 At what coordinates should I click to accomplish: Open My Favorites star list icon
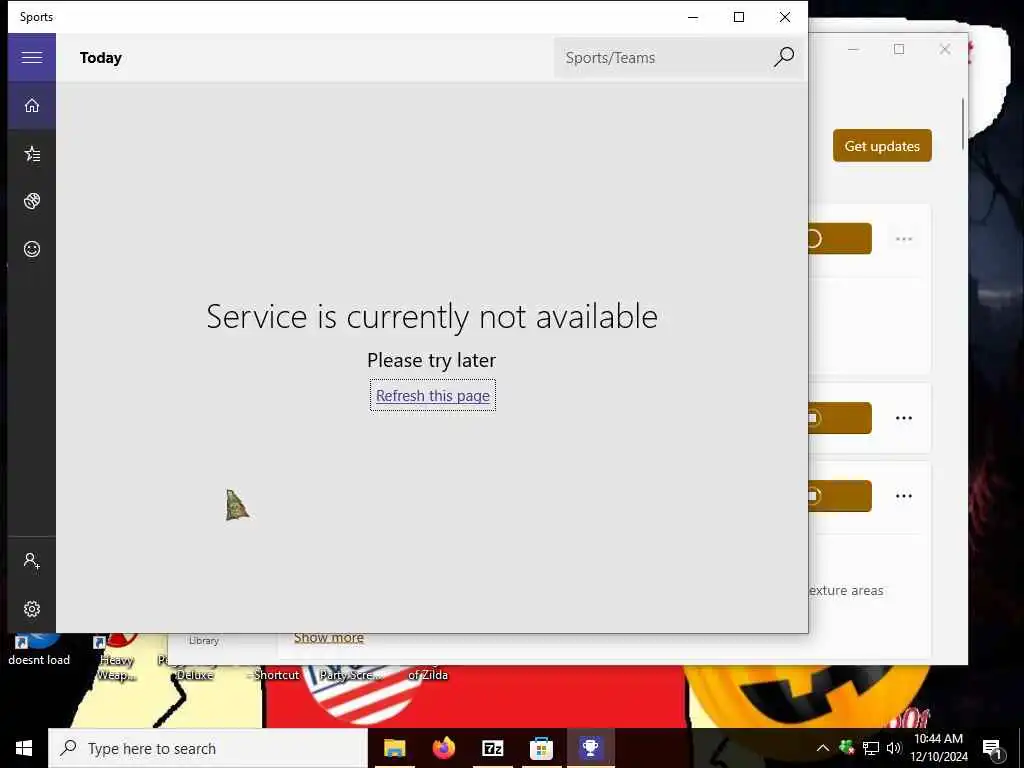coord(31,153)
